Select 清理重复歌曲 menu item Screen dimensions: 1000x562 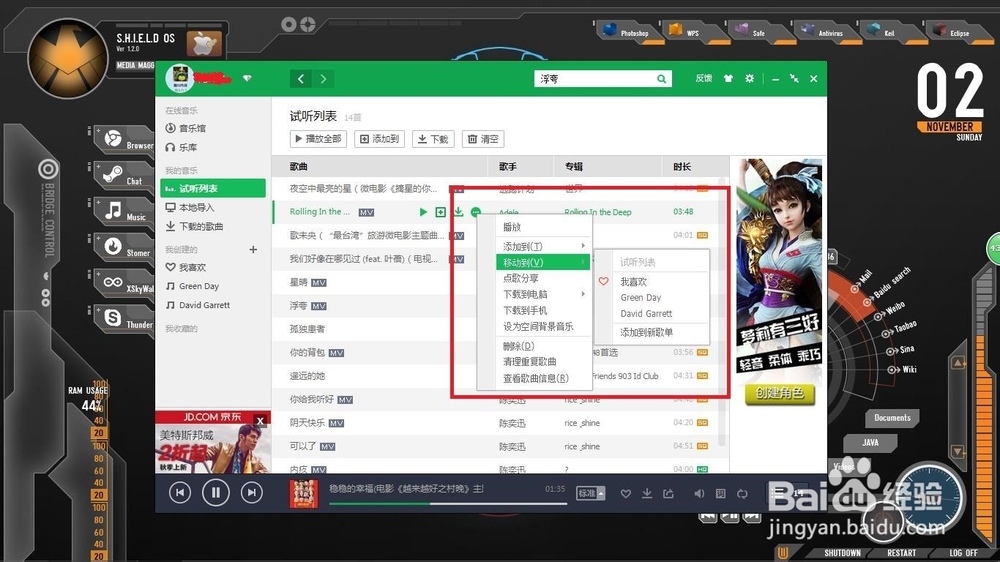pos(543,362)
